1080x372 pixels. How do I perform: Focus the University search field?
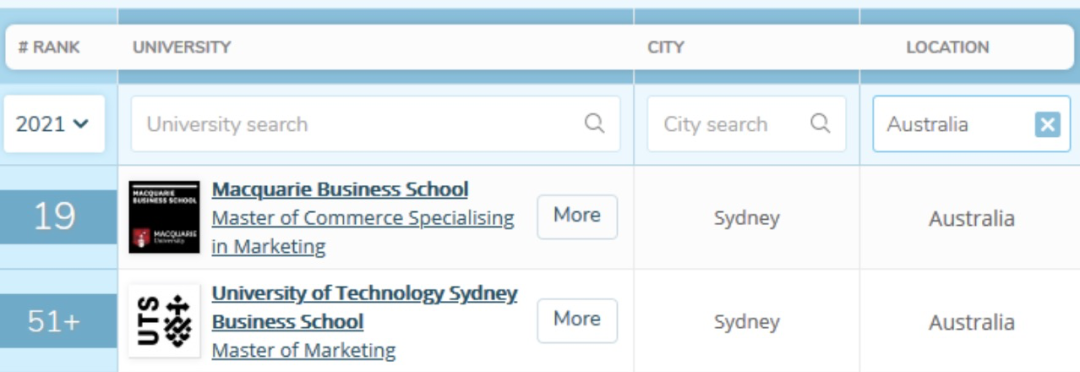coord(375,124)
